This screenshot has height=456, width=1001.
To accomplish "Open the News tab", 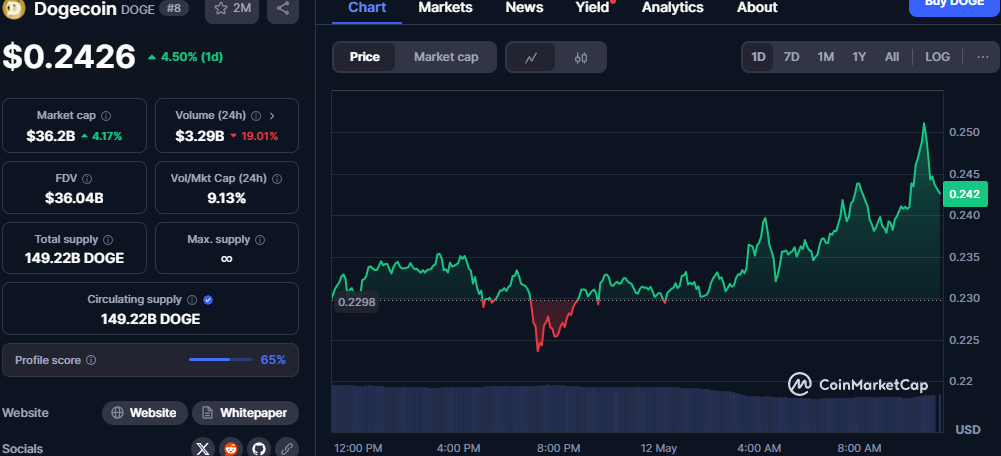I will 524,8.
